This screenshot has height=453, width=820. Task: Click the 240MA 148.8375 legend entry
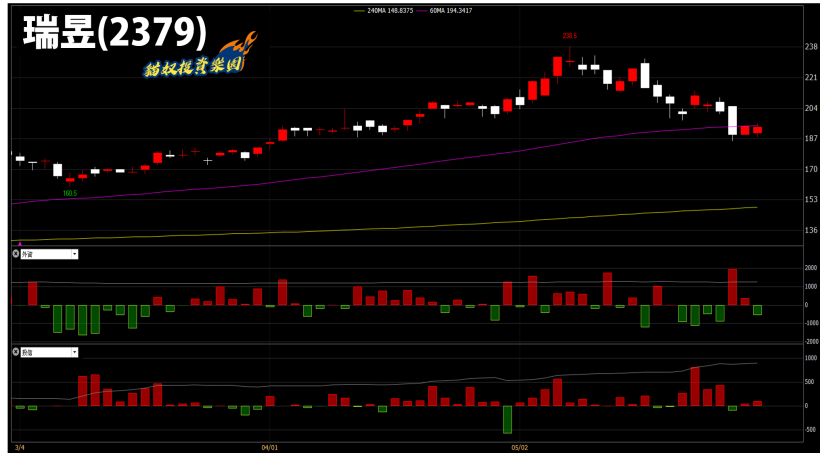tap(383, 10)
